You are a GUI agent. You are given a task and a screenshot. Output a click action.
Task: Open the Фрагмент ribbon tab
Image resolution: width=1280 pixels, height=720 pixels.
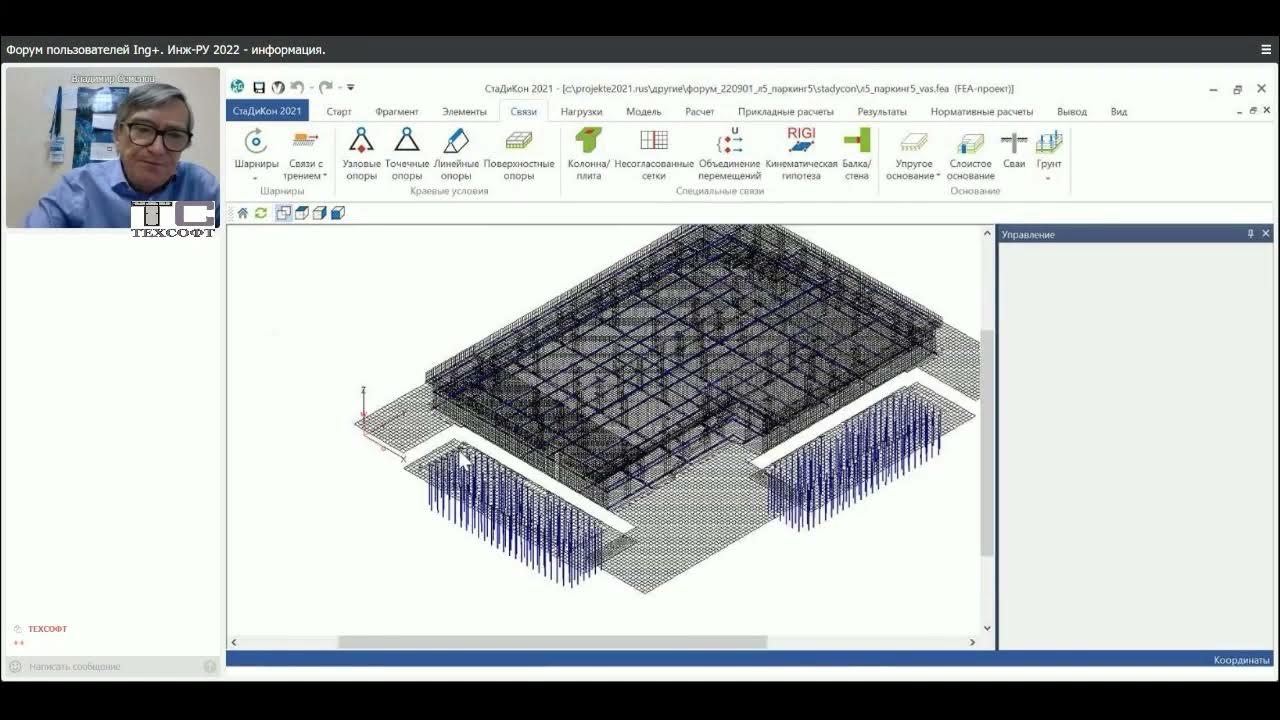[397, 112]
